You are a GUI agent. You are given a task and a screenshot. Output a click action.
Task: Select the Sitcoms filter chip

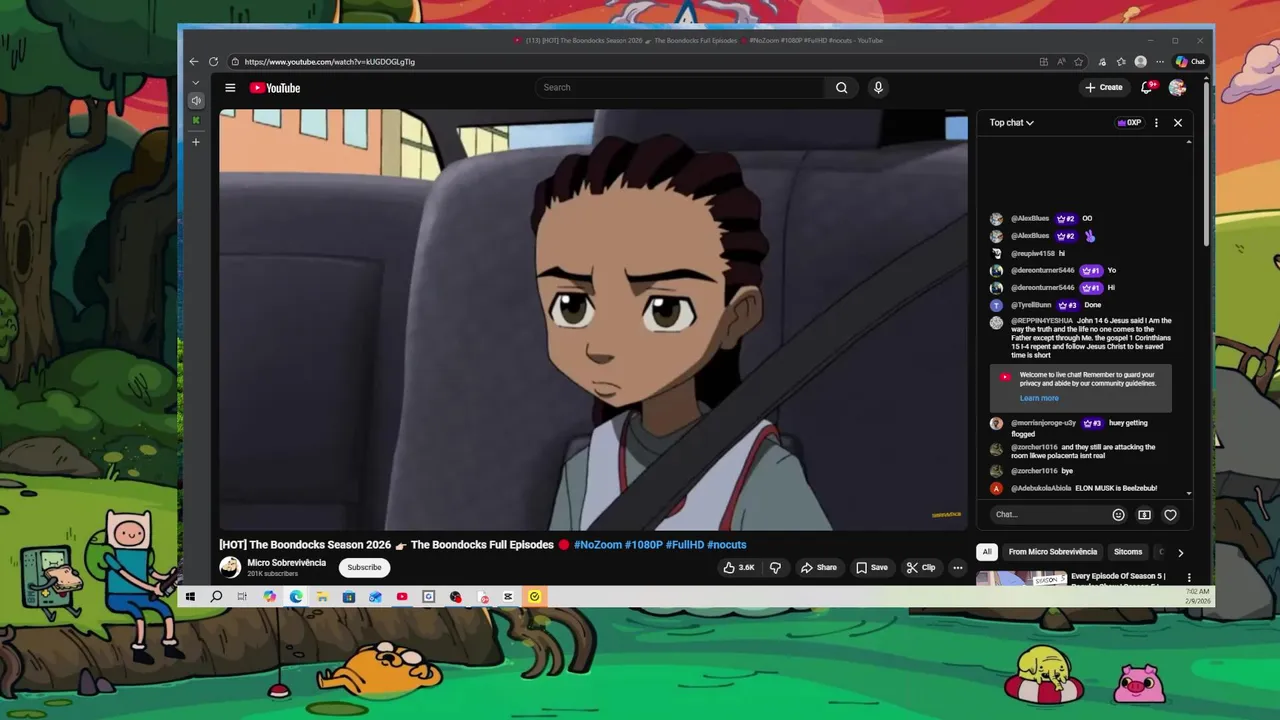(x=1128, y=552)
